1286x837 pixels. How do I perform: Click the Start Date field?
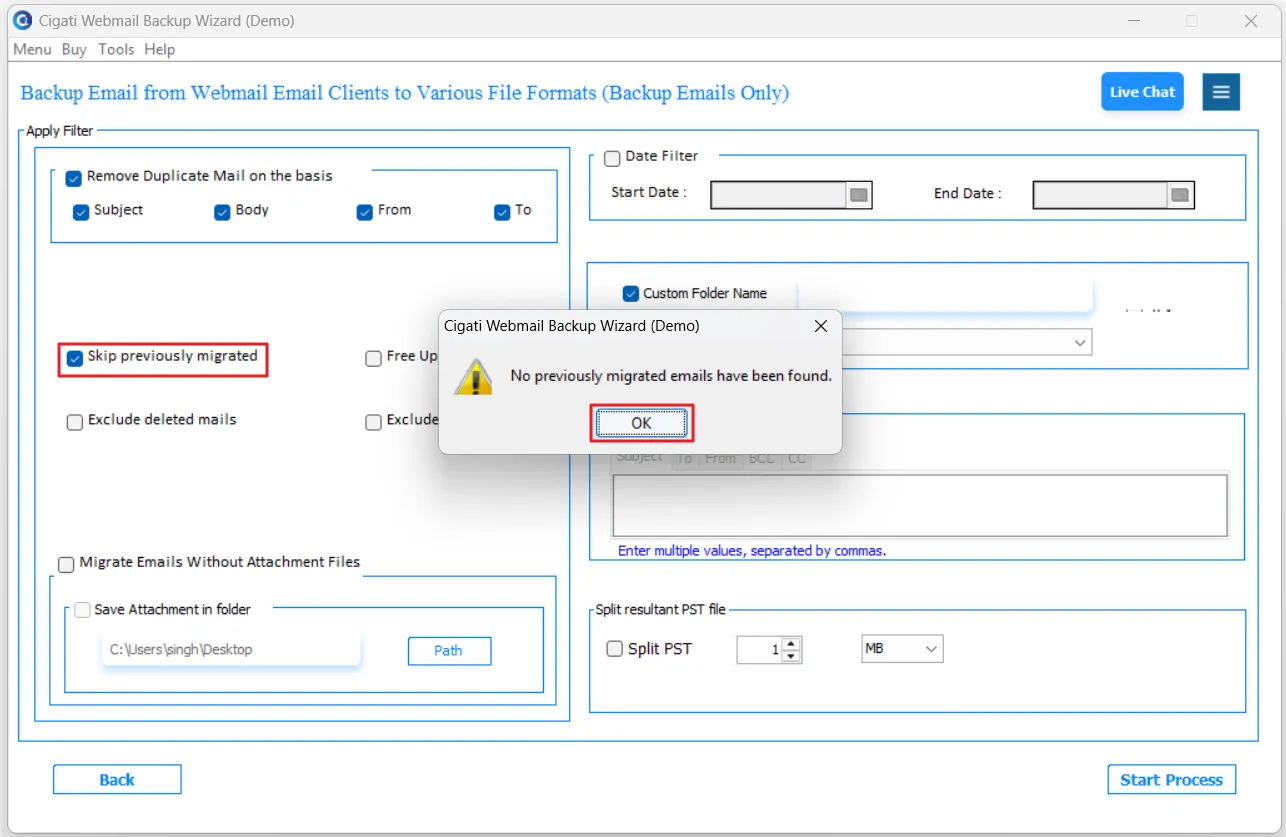(779, 195)
